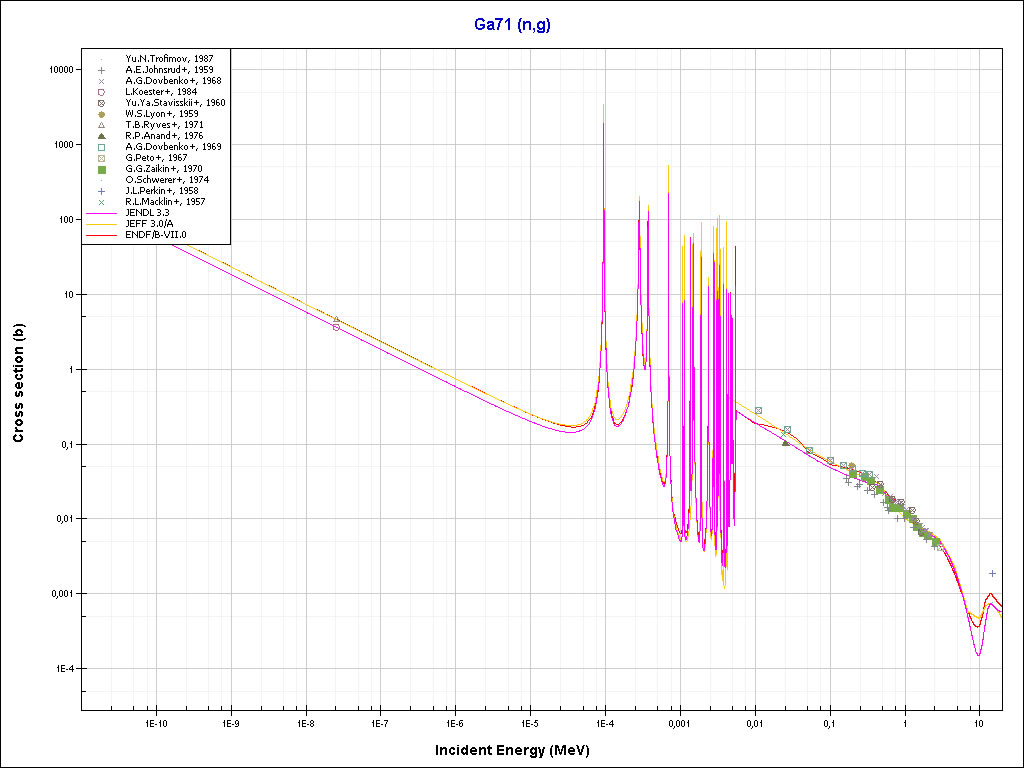Viewport: 1024px width, 768px height.
Task: Click the A.E.Johnsrud 1959 plus marker in legend
Action: click(x=101, y=70)
